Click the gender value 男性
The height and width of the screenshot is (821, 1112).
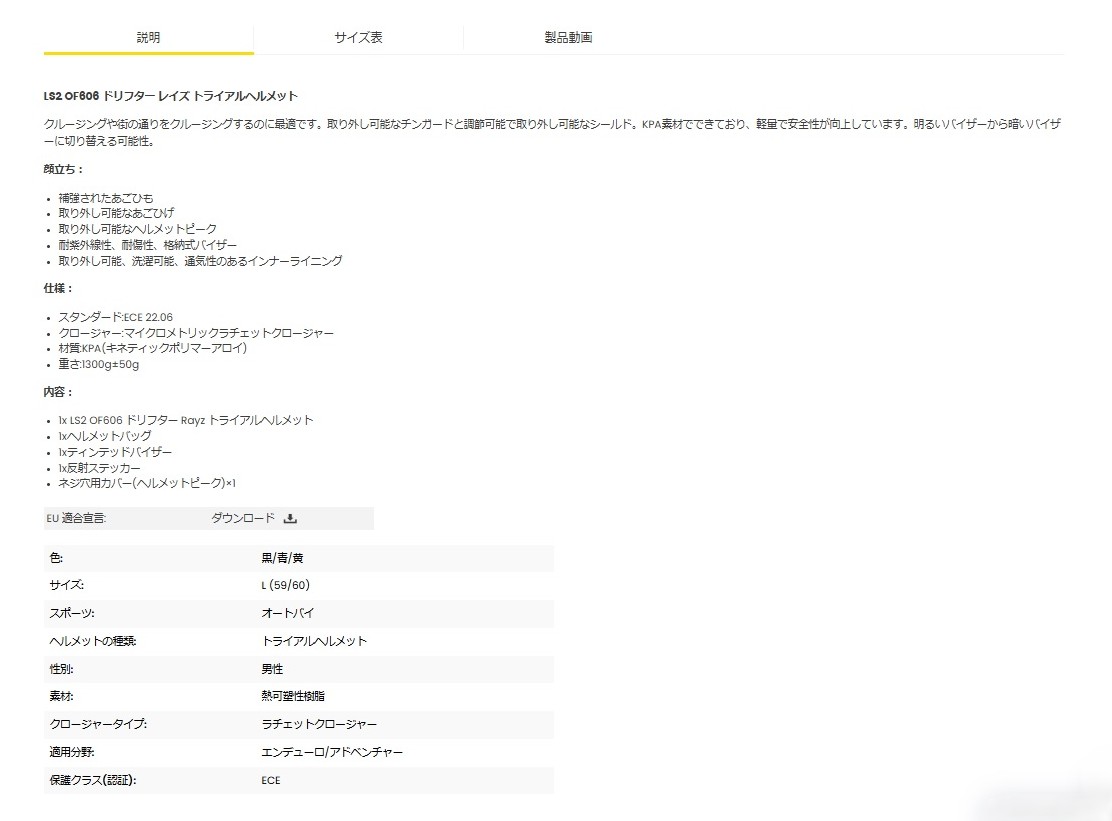pos(272,669)
